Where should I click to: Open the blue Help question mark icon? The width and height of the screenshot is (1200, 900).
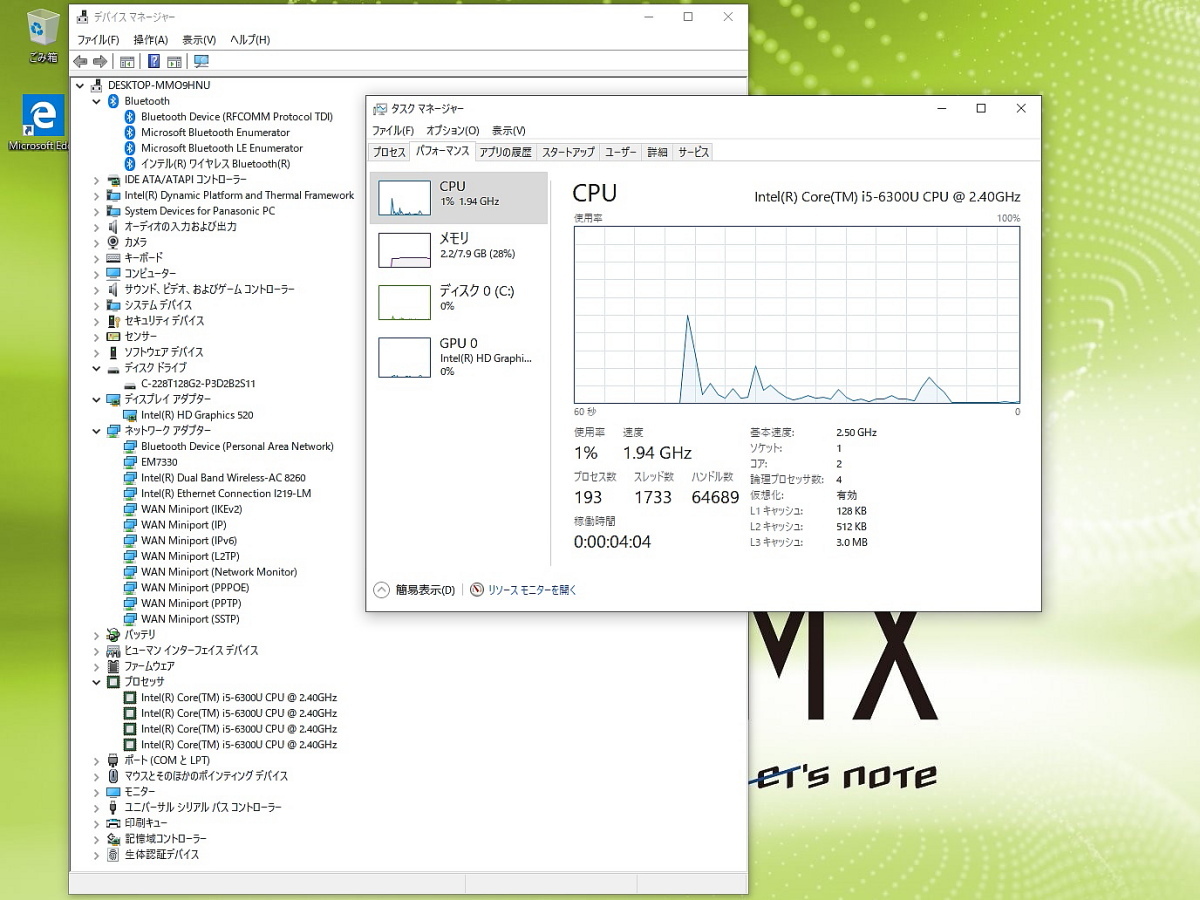154,62
